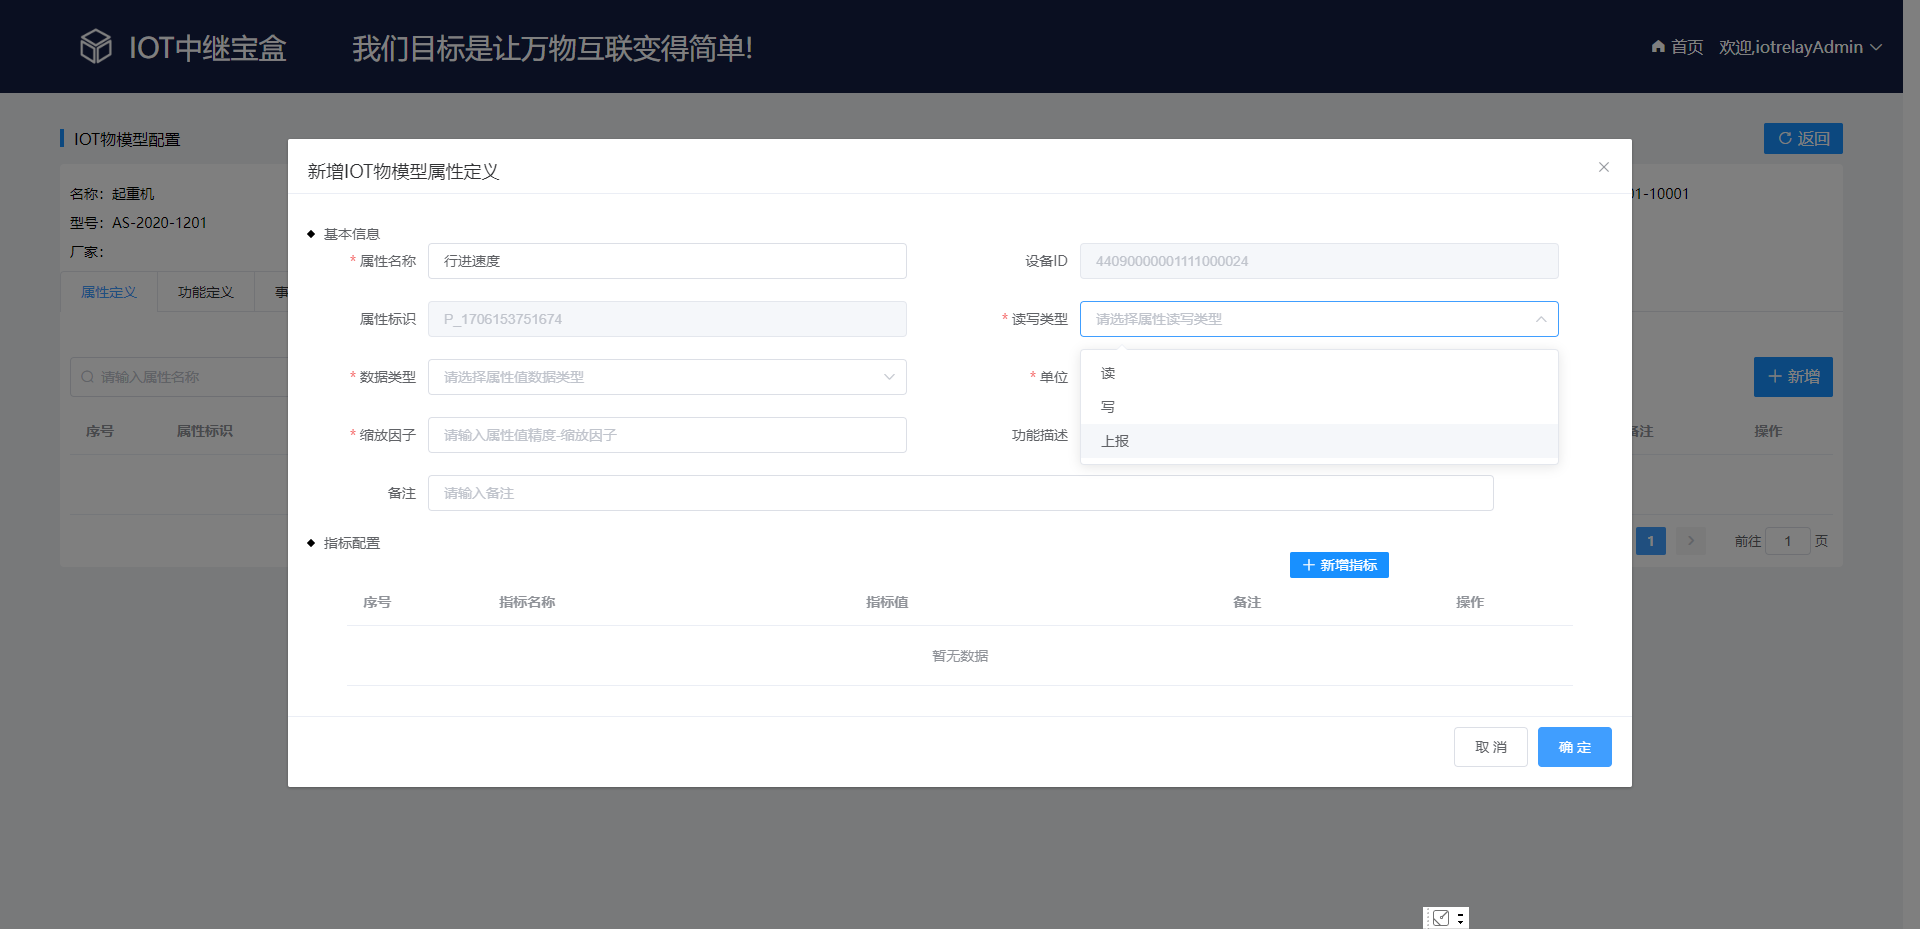Open the 首页 link

[1677, 47]
